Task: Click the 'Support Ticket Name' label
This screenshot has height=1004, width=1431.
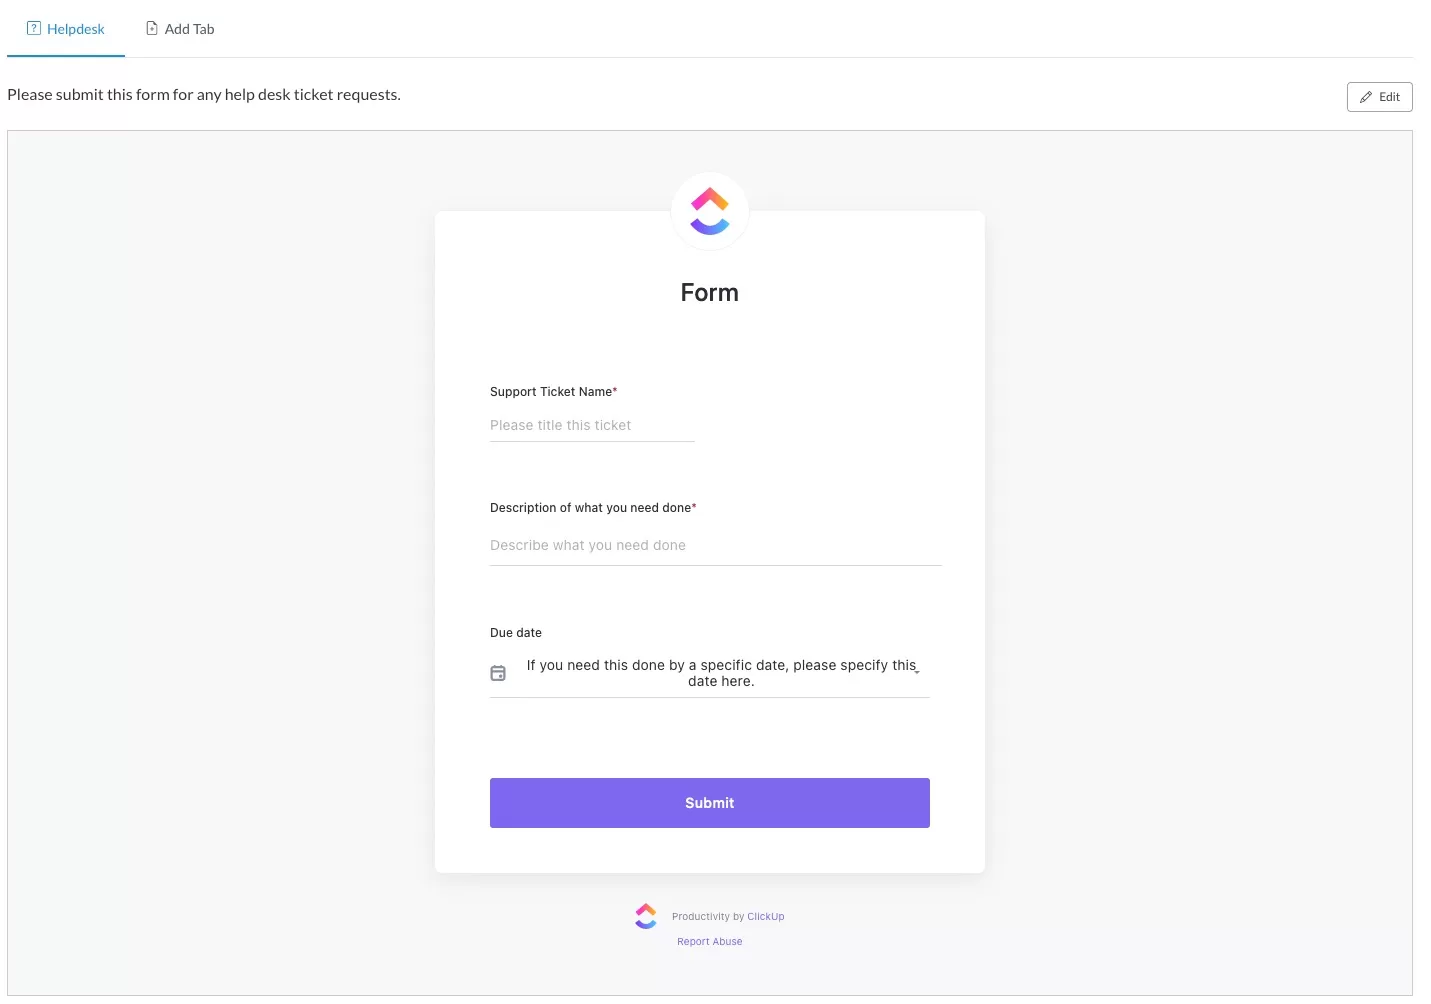Action: pos(551,392)
